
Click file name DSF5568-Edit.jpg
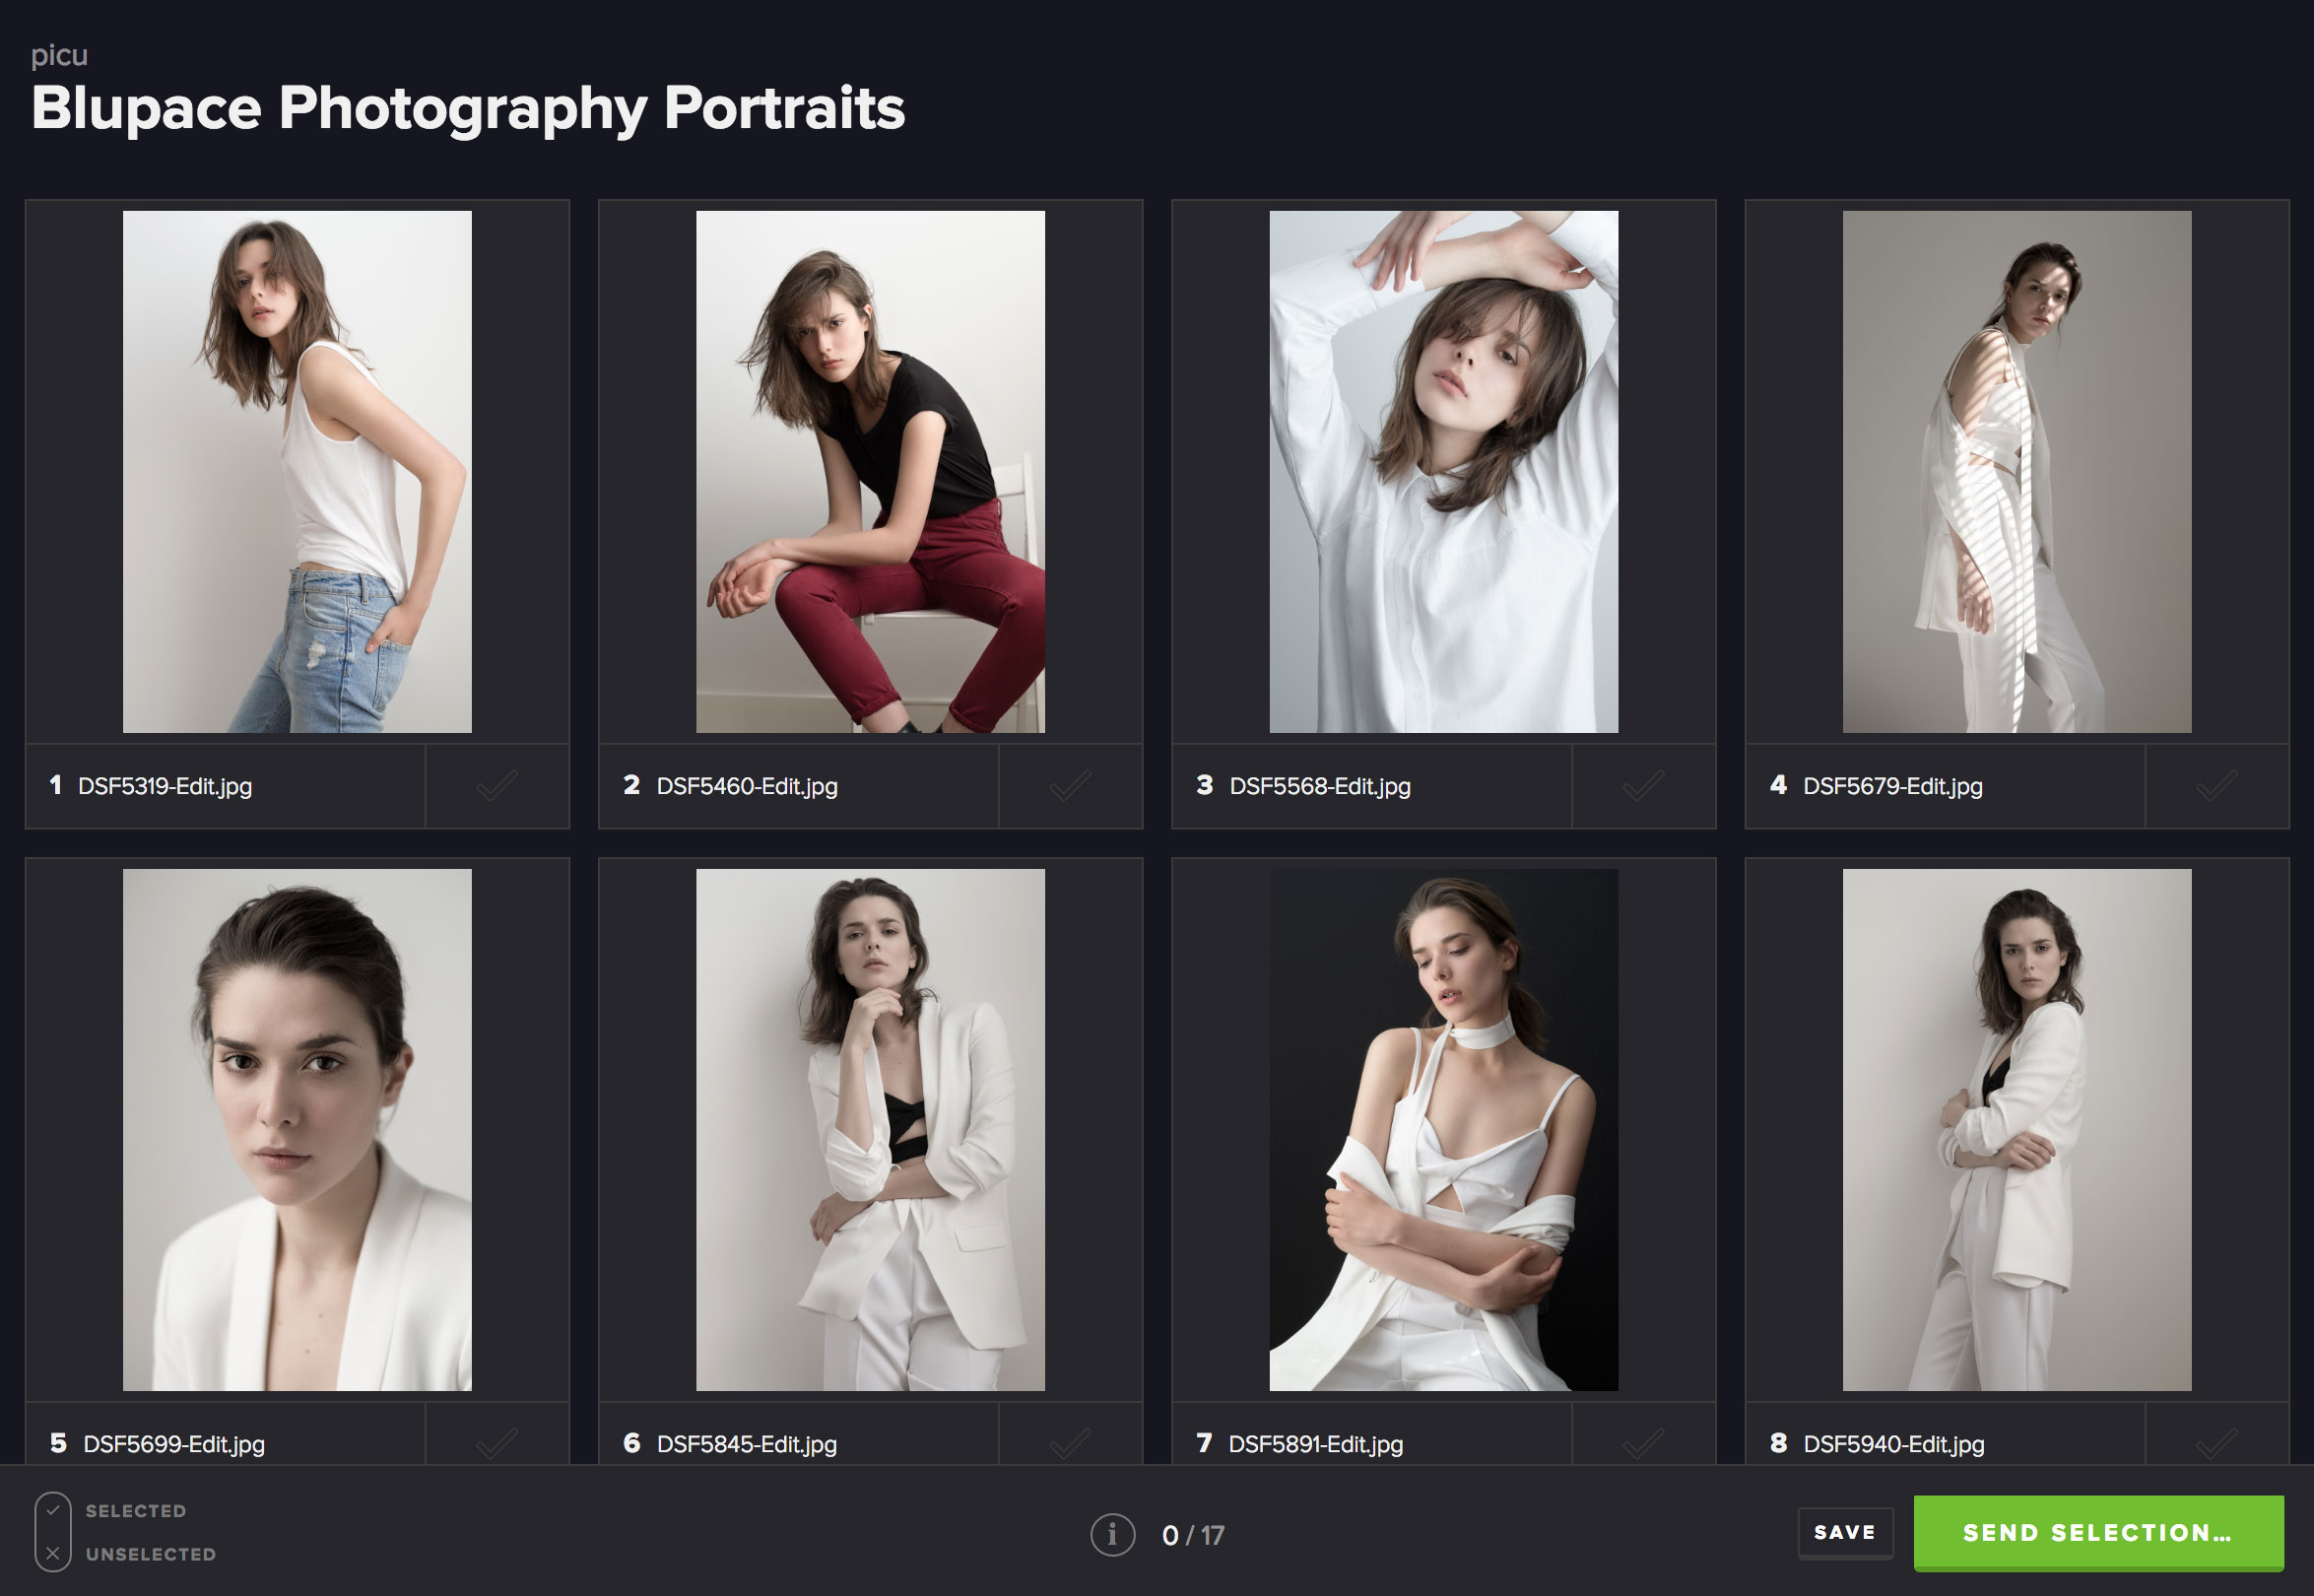[x=1320, y=786]
